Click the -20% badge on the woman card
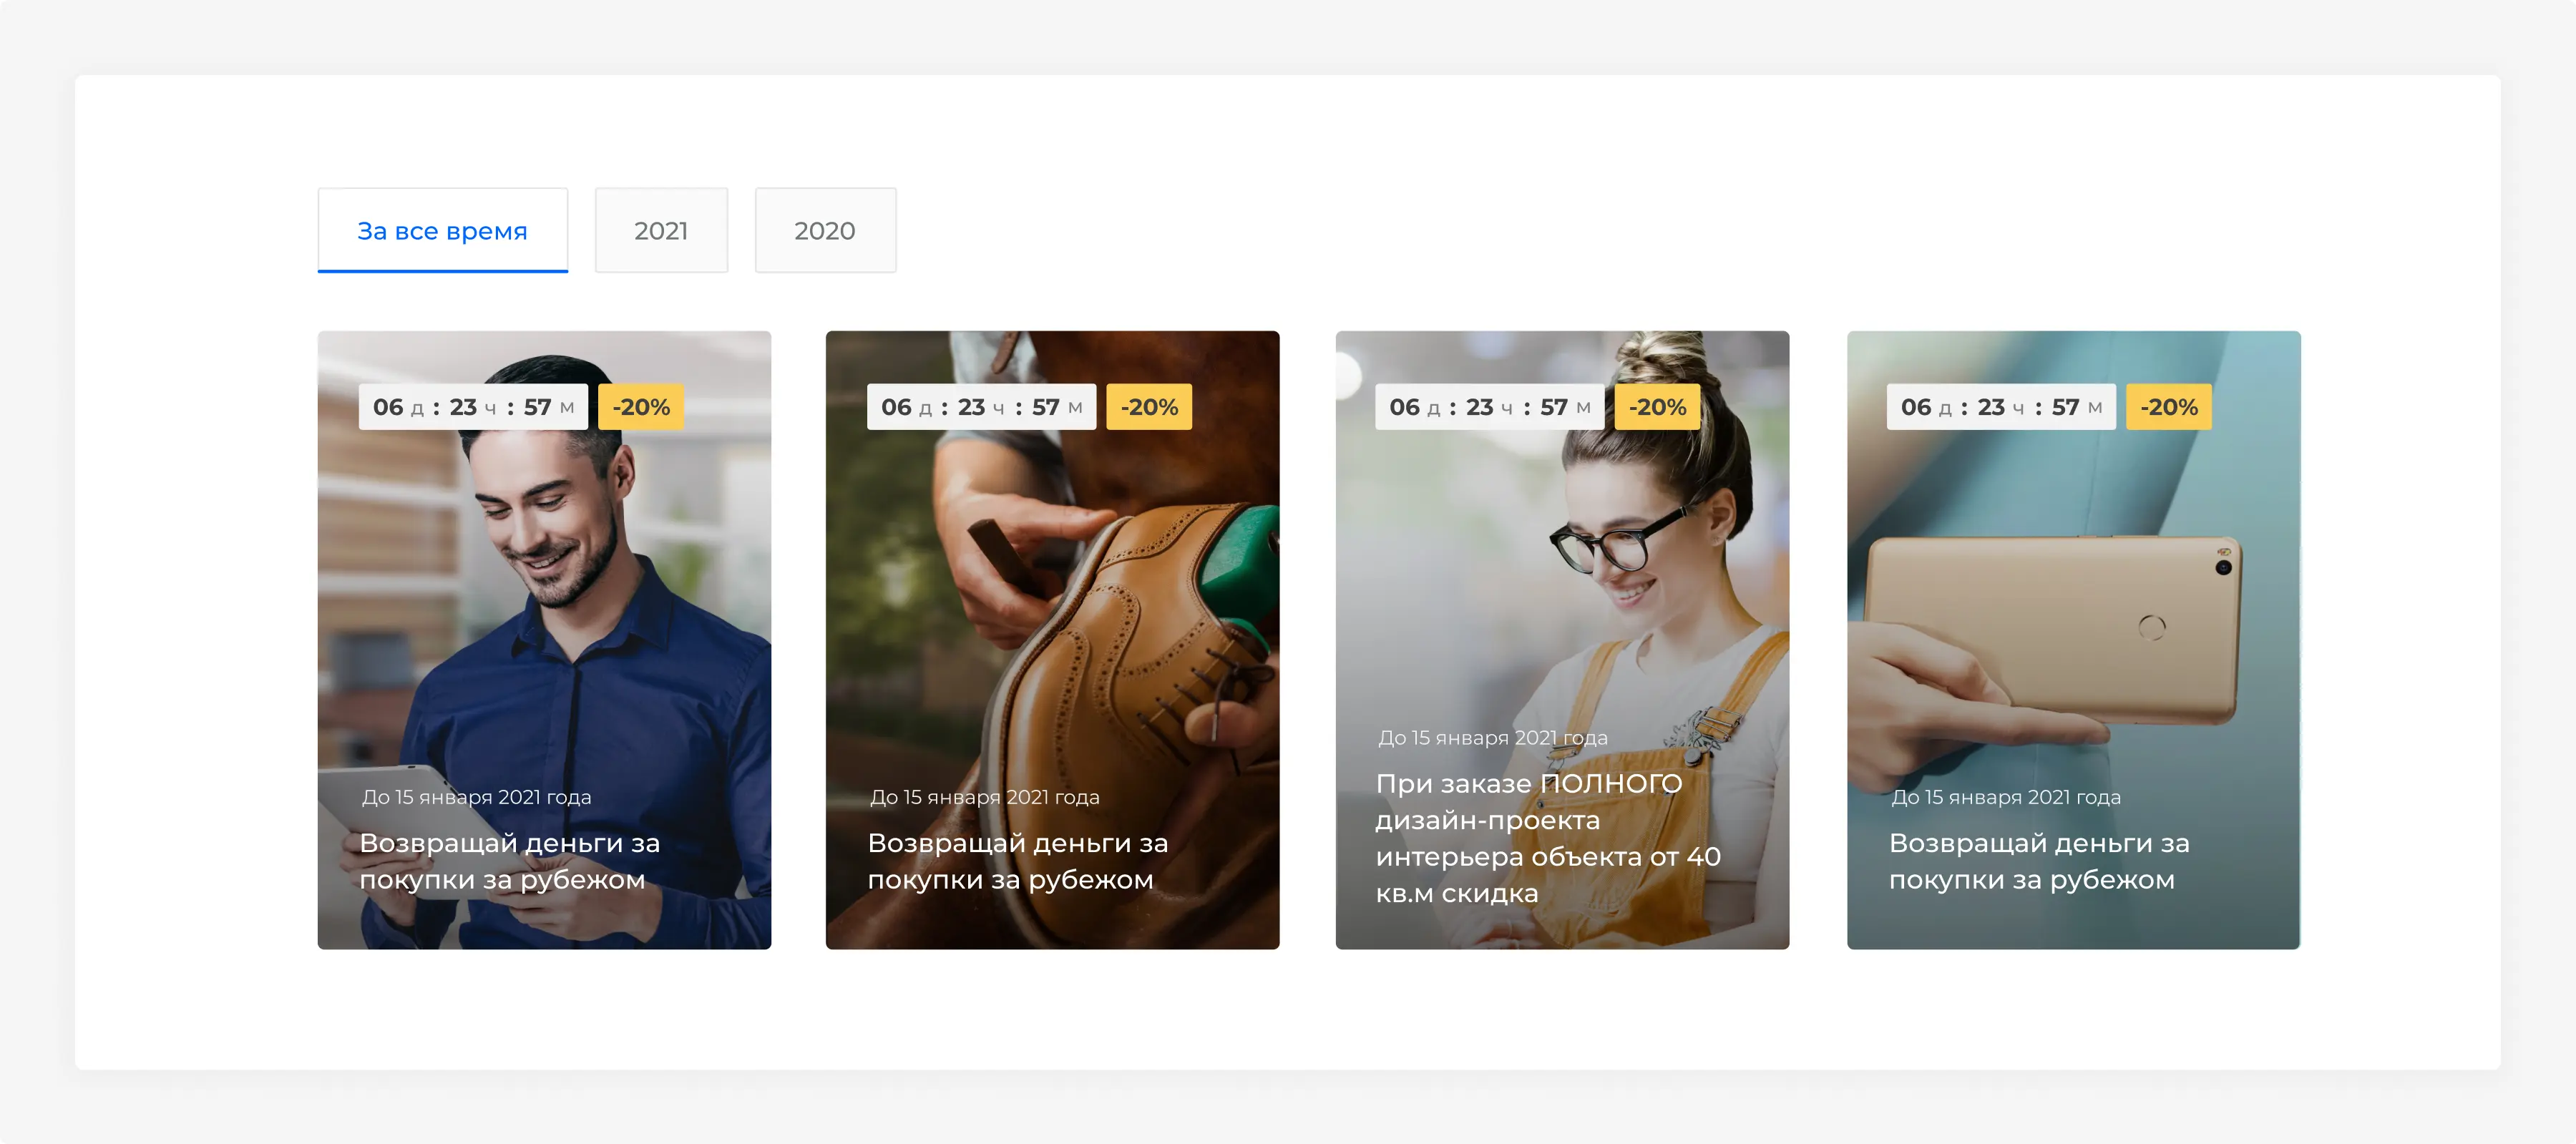Image resolution: width=2576 pixels, height=1144 pixels. point(1657,407)
